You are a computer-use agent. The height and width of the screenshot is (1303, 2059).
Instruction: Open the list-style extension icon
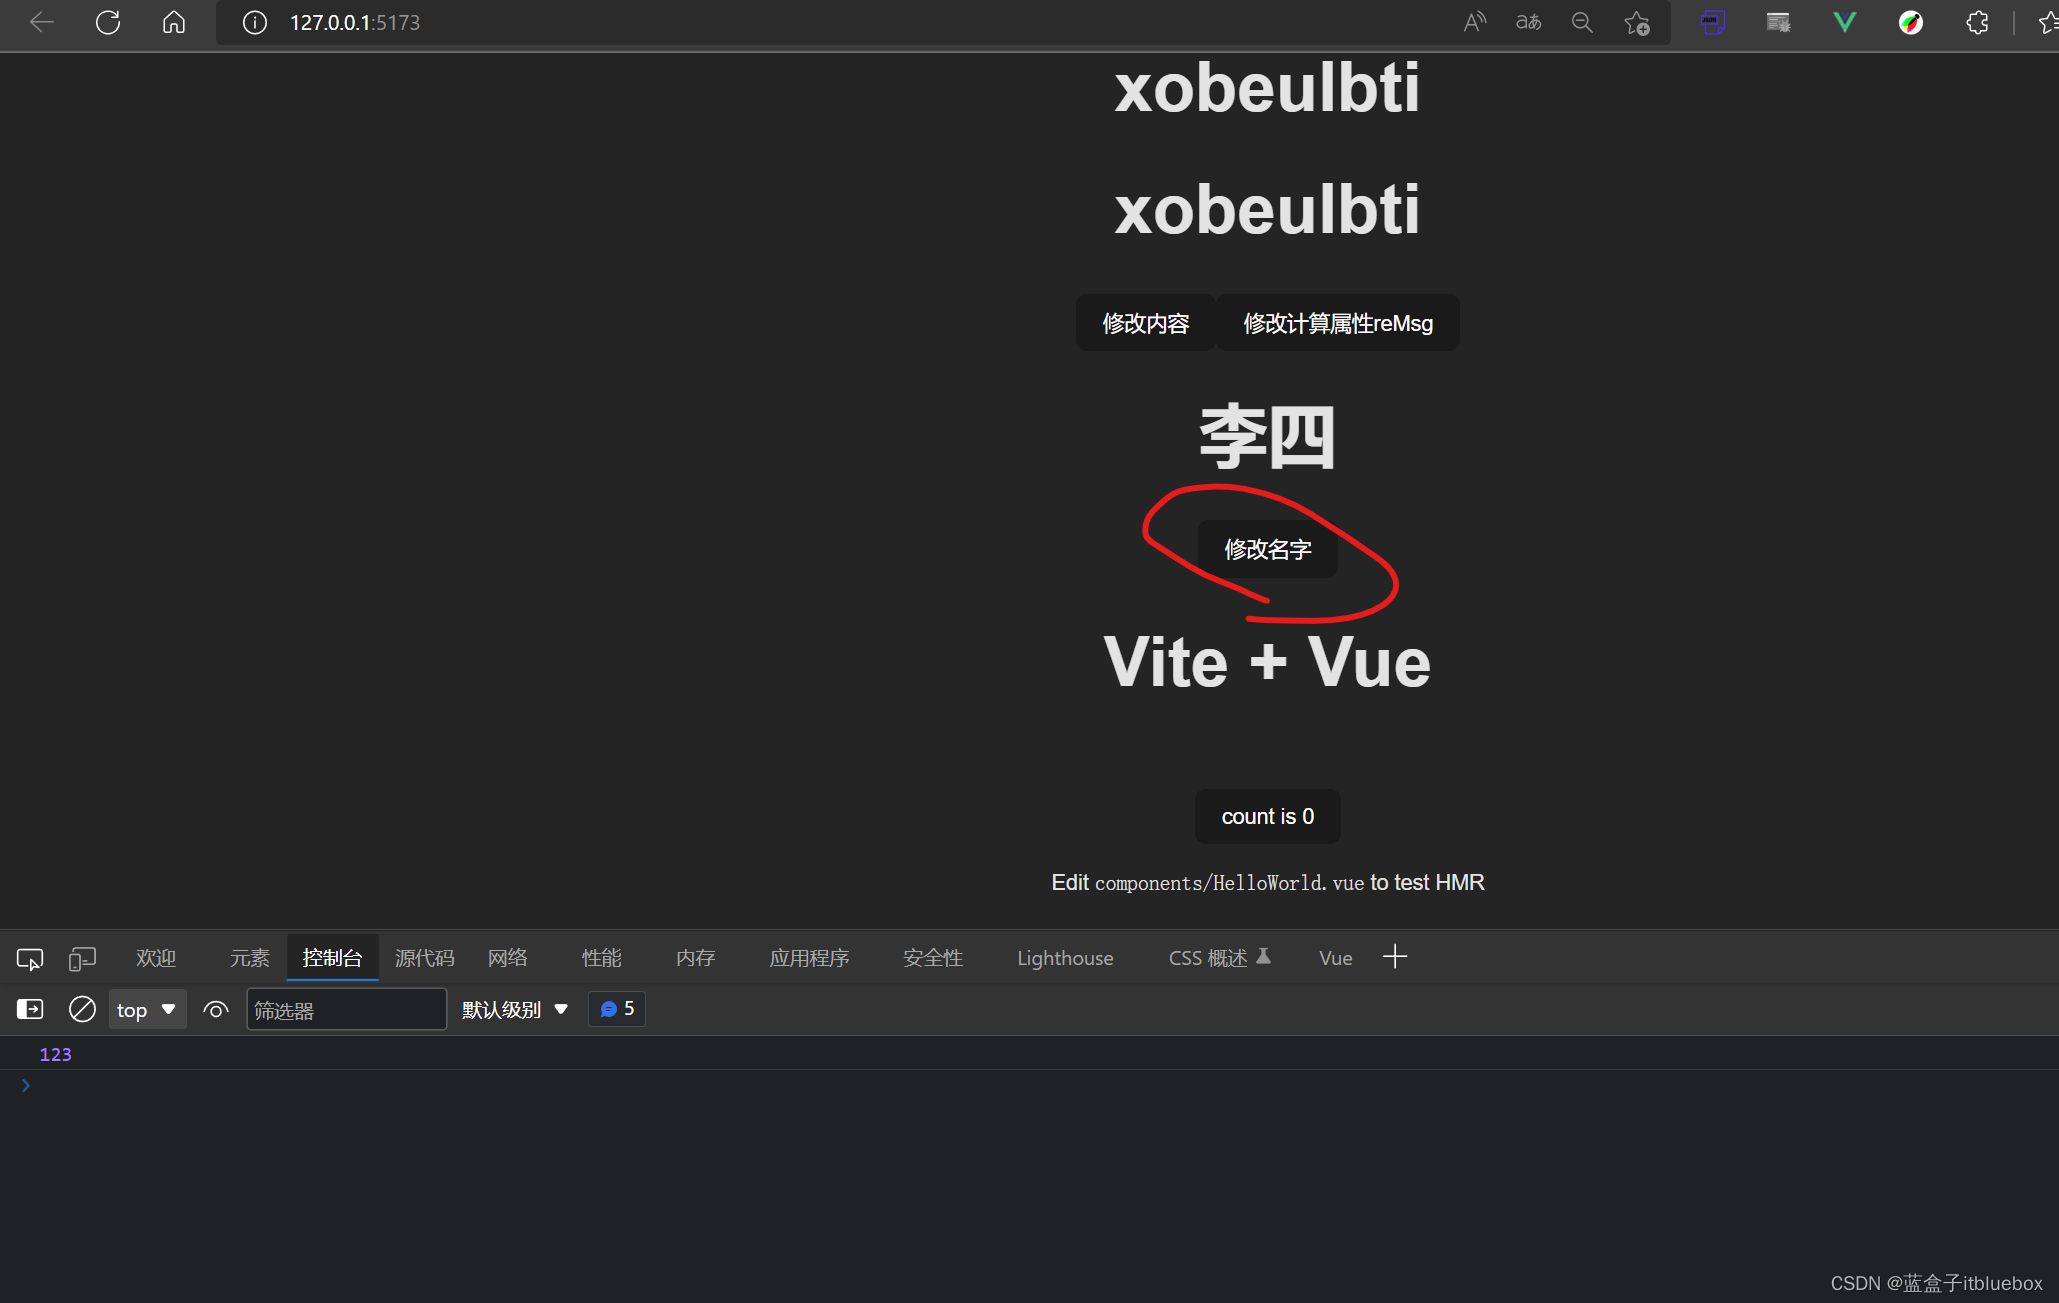pos(1778,22)
